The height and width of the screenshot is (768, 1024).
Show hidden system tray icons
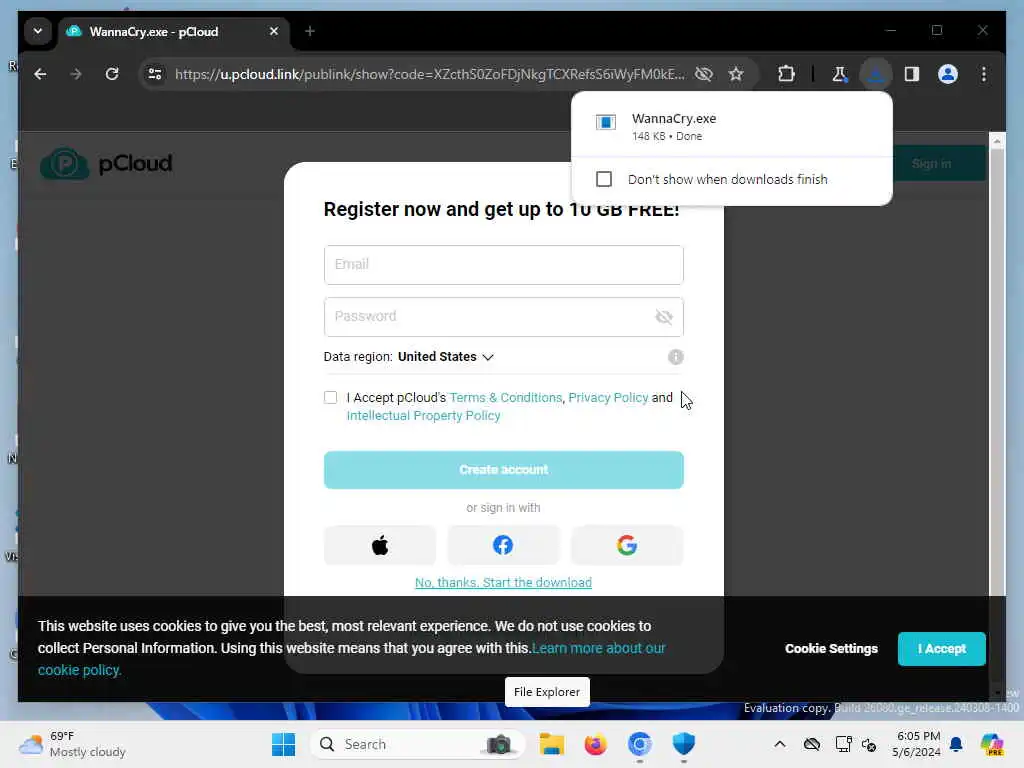coord(780,744)
